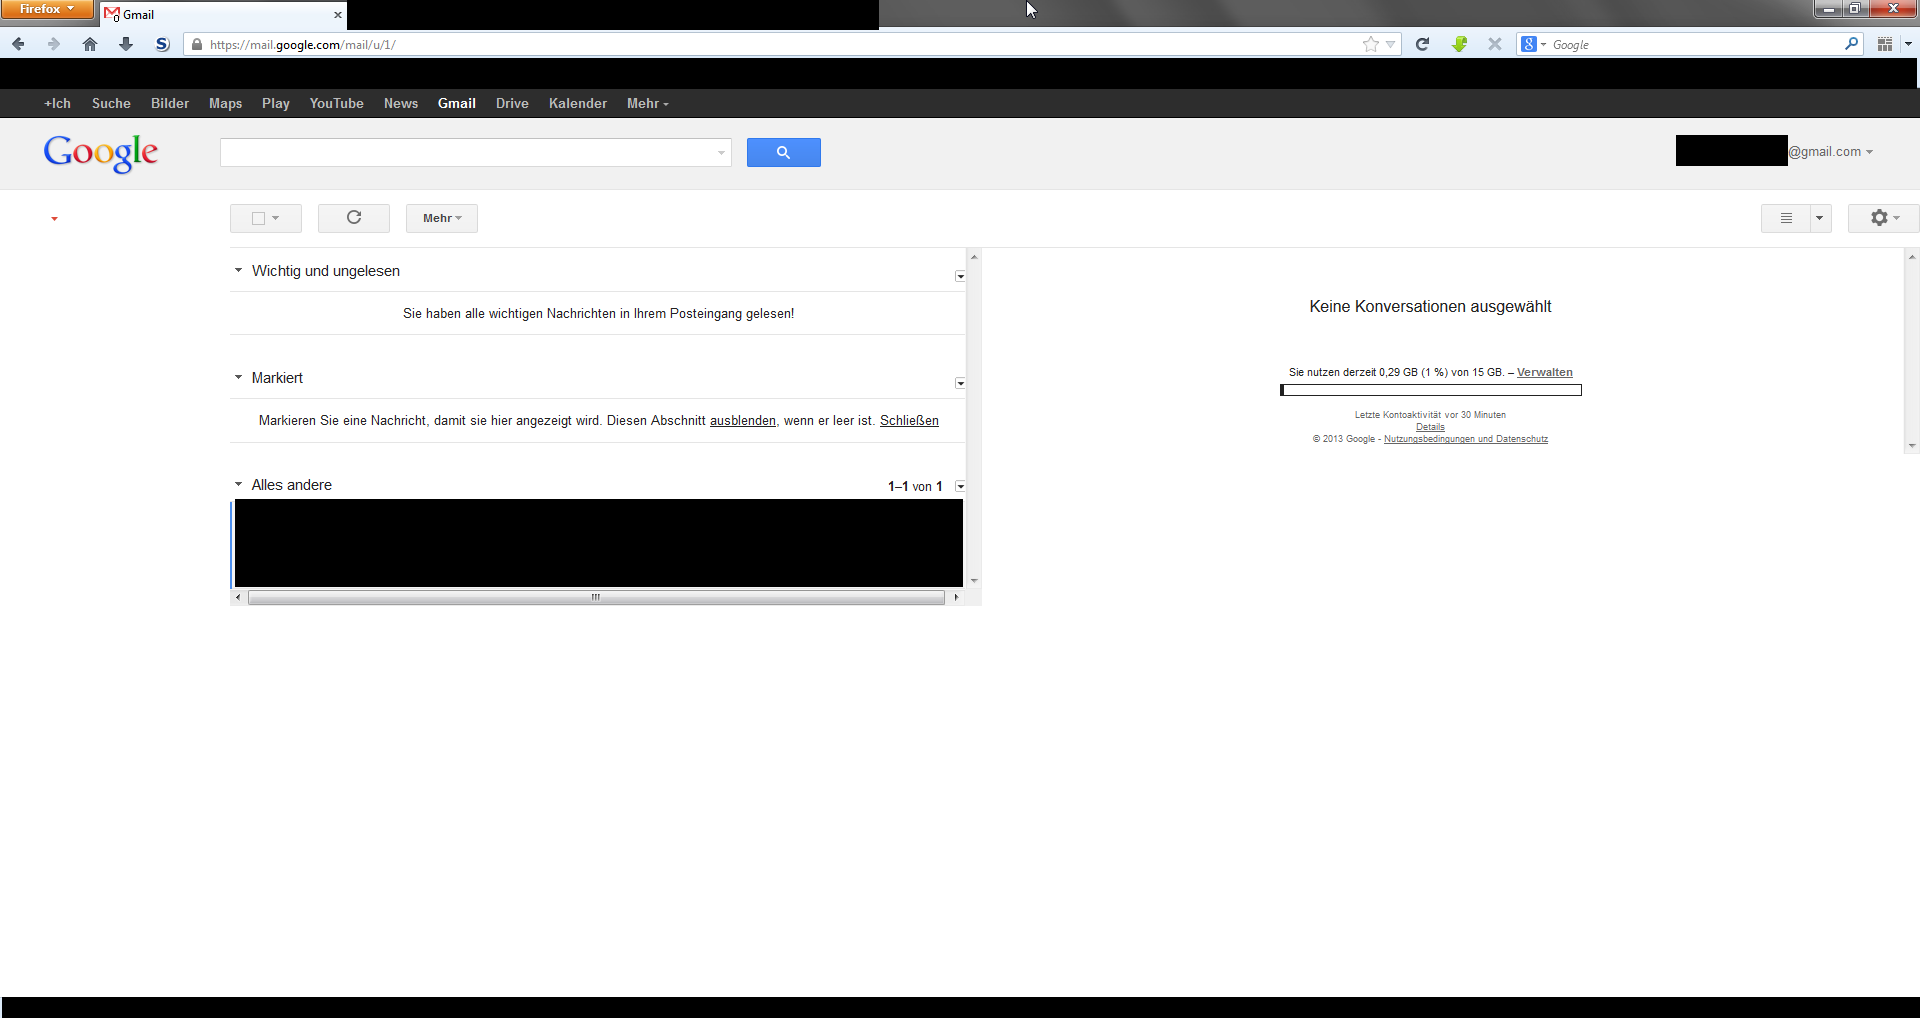Select the Gmail browser tab
This screenshot has width=1920, height=1018.
(x=224, y=15)
